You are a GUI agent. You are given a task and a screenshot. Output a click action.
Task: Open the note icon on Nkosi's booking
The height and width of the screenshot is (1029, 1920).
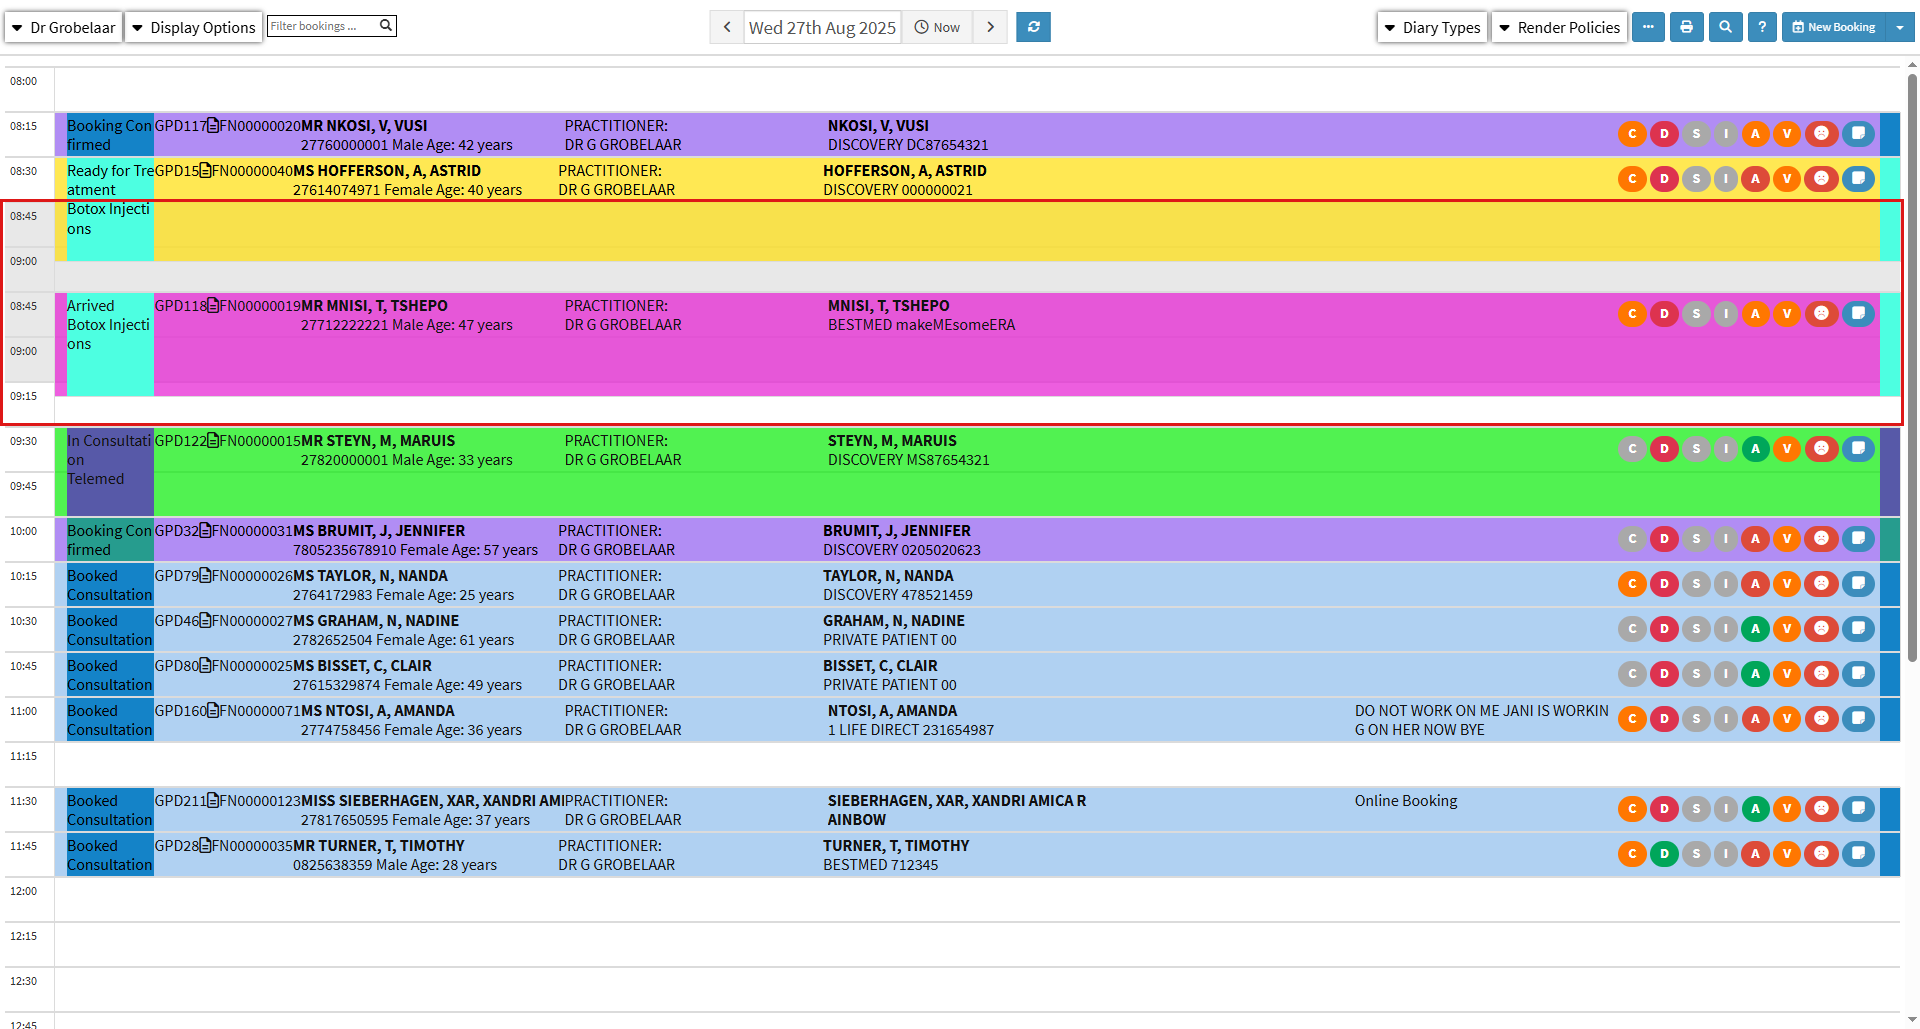point(1858,133)
